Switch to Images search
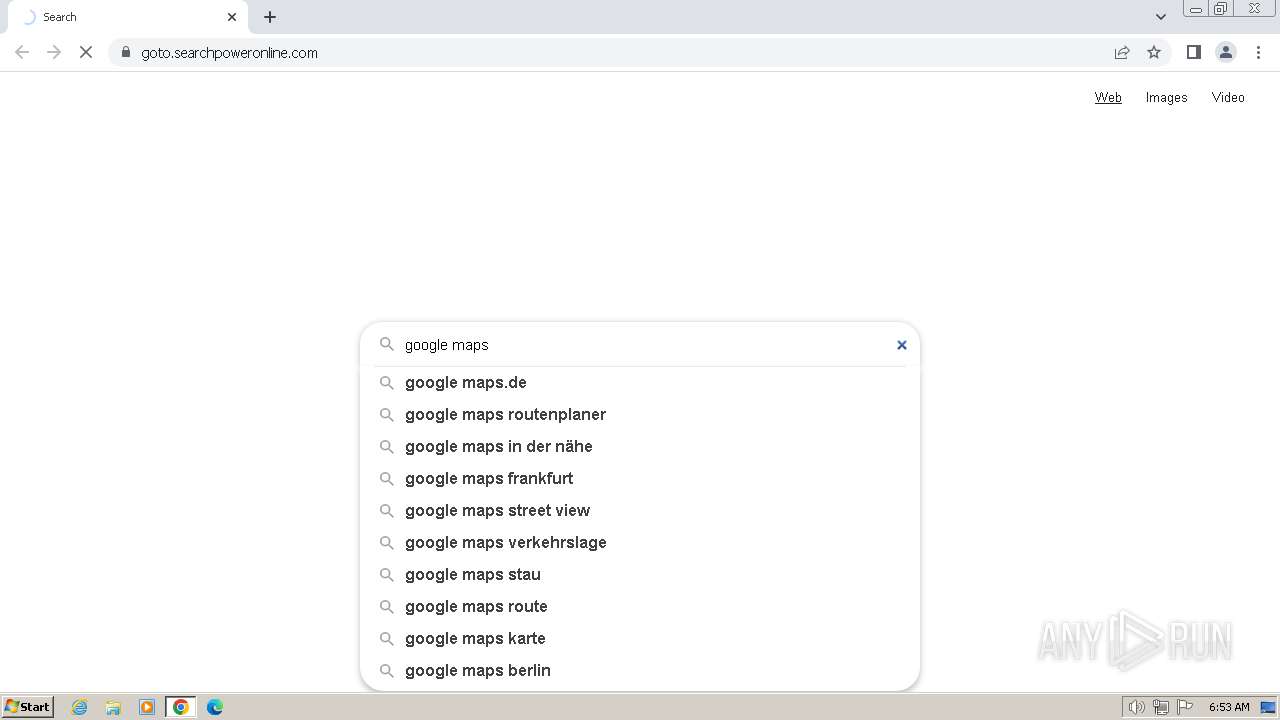The image size is (1280, 720). pyautogui.click(x=1166, y=97)
